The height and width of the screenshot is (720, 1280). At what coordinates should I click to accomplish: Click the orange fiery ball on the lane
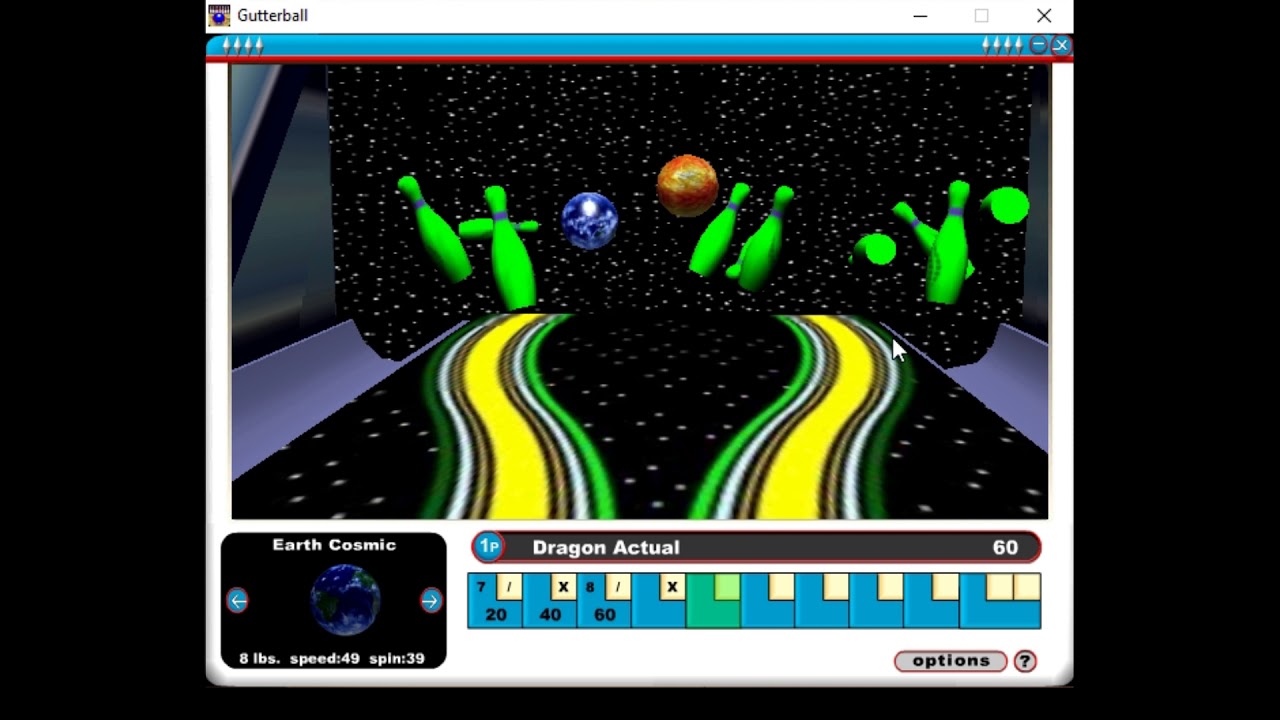687,185
